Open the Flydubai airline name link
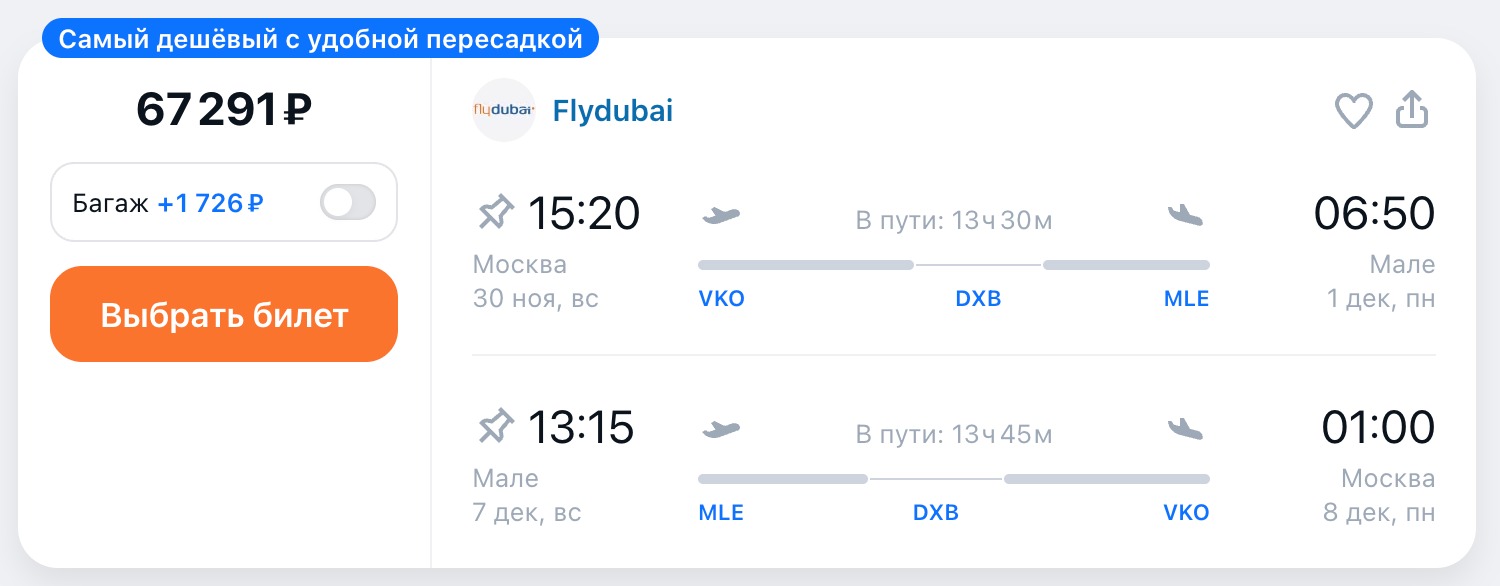This screenshot has width=1500, height=586. [612, 111]
